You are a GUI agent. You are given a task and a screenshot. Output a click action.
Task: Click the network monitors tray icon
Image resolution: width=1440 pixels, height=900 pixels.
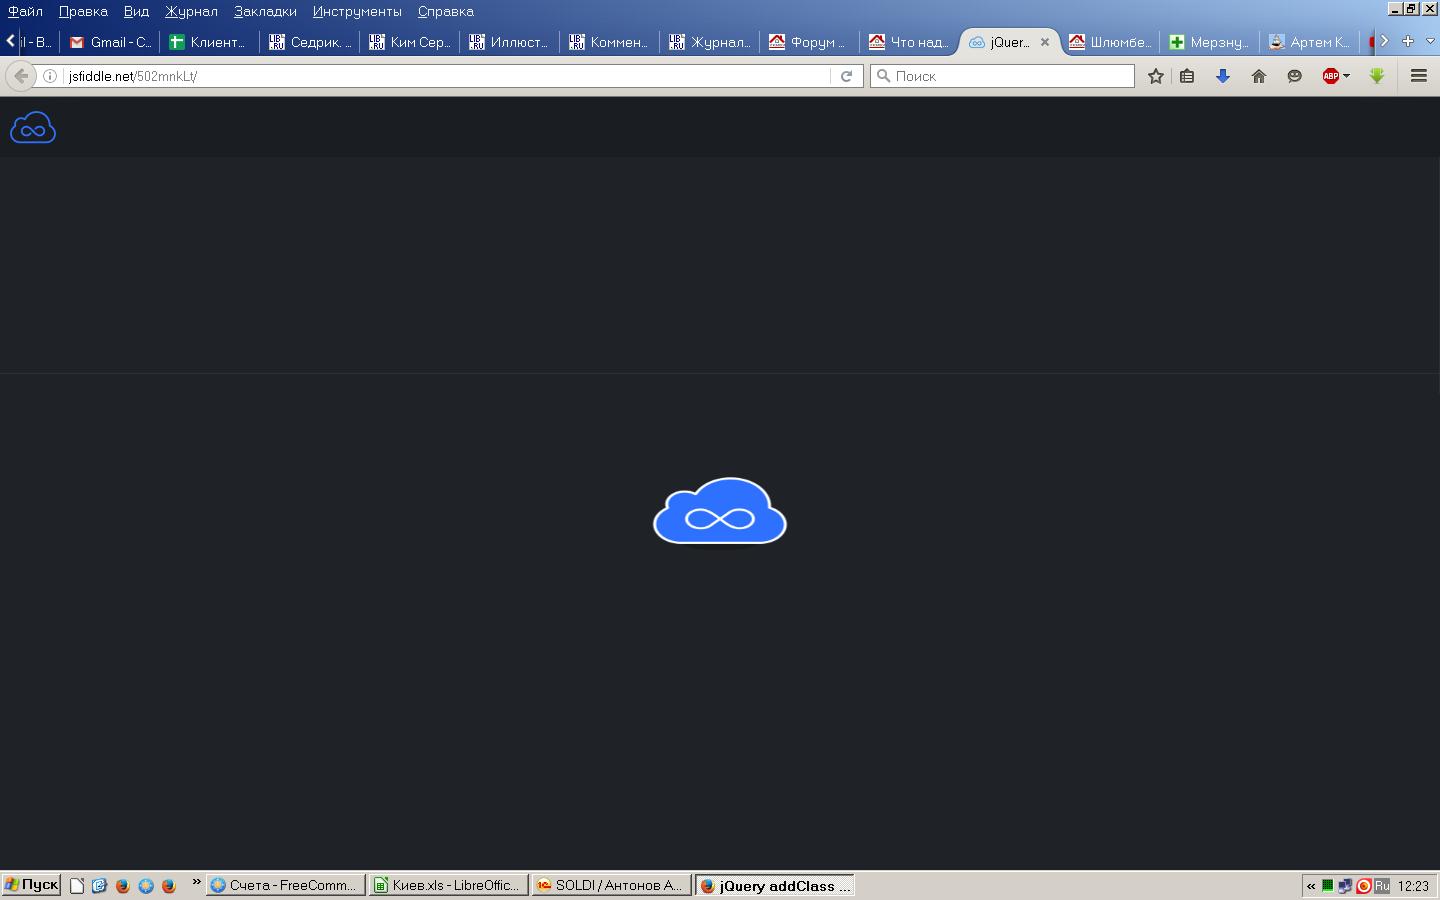[1345, 886]
